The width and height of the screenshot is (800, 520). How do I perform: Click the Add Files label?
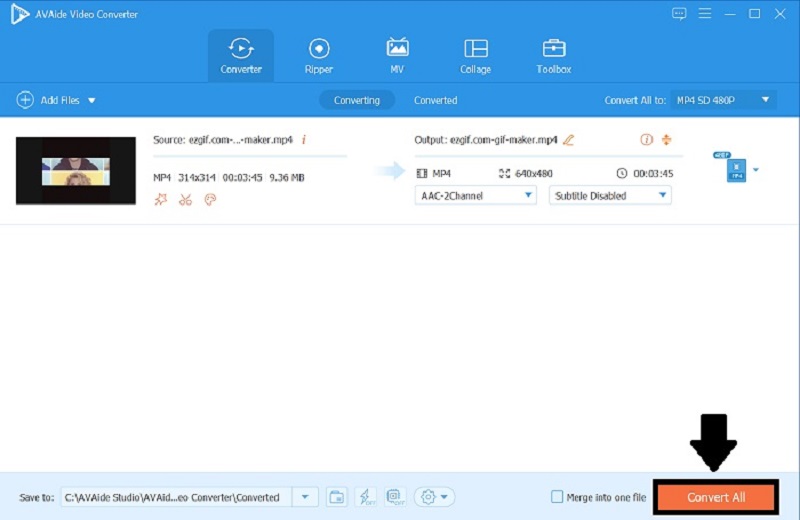click(60, 101)
